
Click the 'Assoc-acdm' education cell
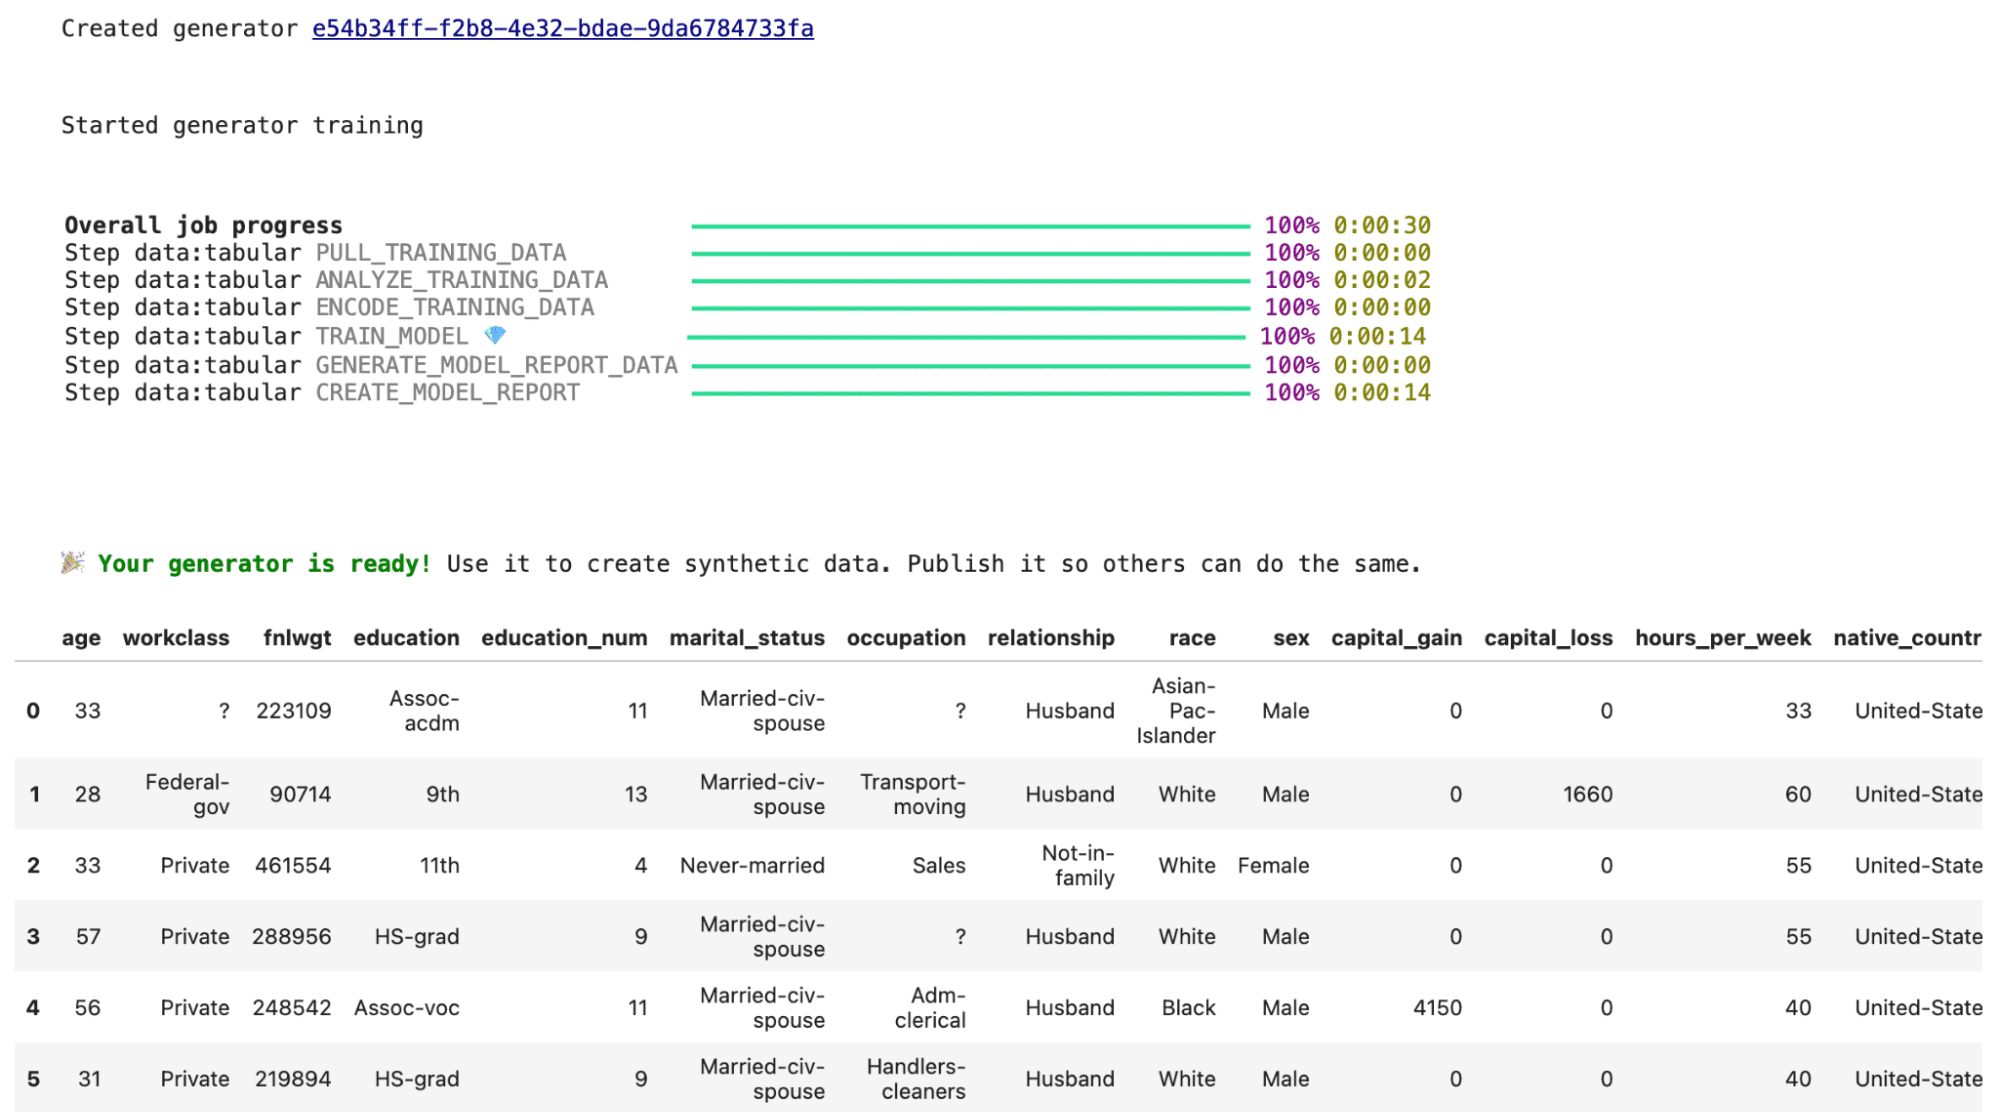point(424,711)
